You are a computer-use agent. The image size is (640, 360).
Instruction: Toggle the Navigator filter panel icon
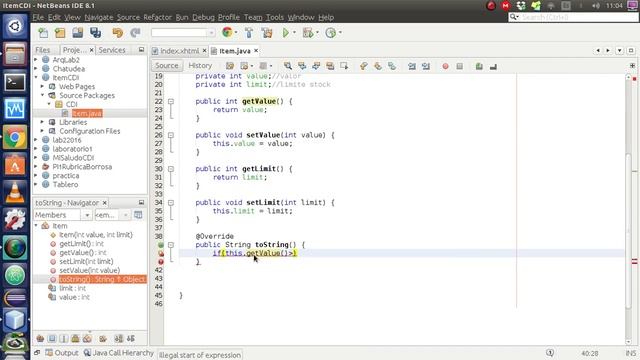pyautogui.click(x=138, y=215)
